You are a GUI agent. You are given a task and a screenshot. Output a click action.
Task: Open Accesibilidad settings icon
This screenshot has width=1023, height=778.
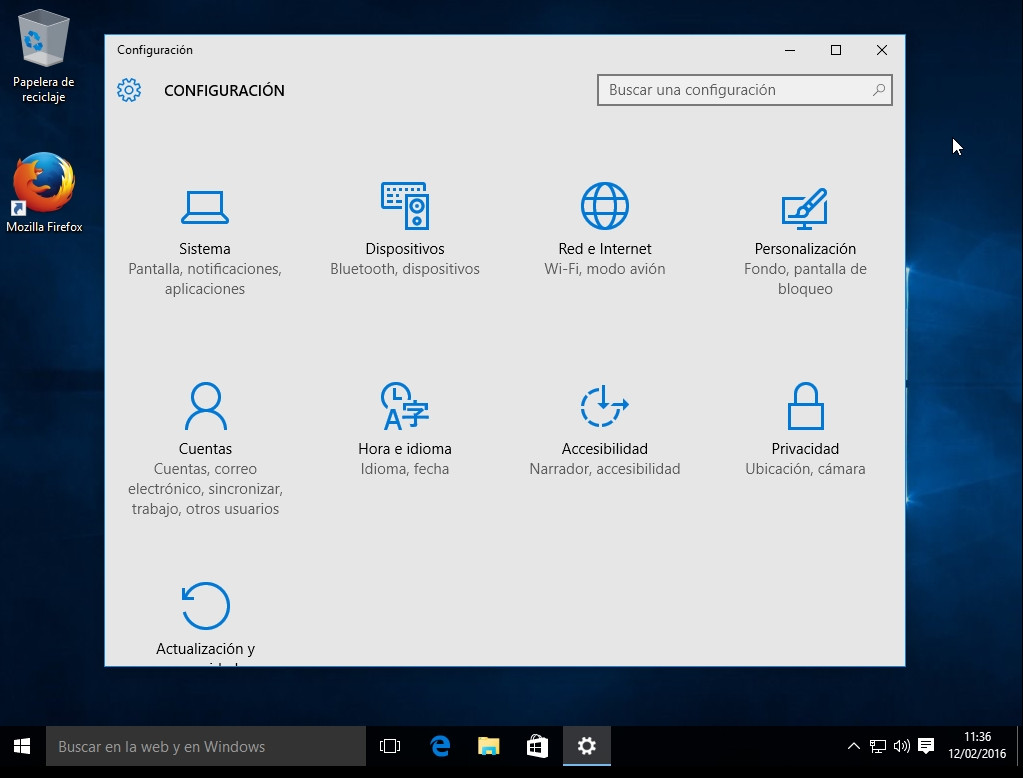tap(604, 407)
